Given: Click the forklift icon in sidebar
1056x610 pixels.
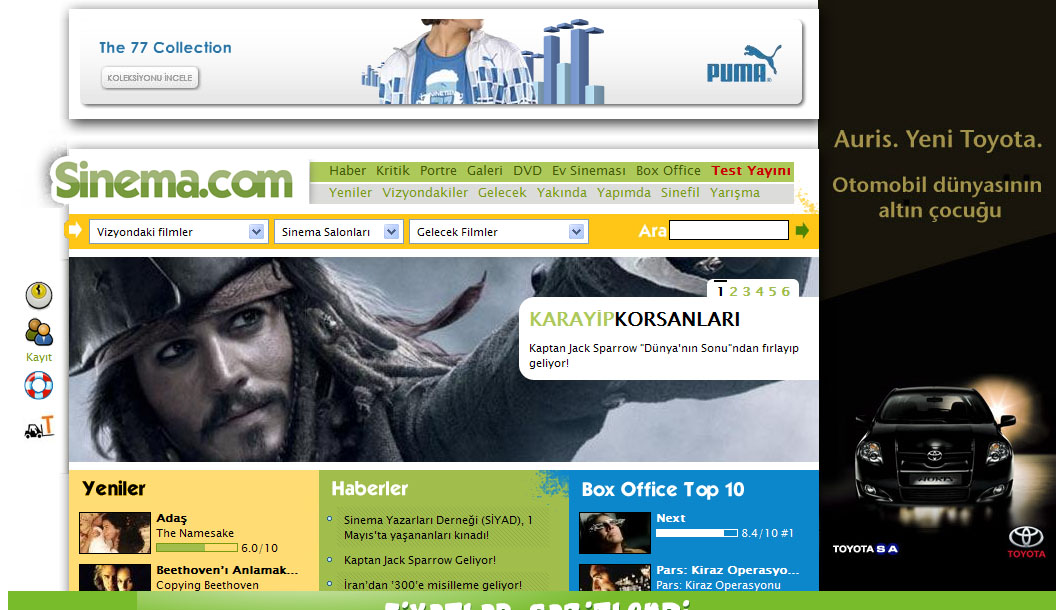Looking at the screenshot, I should (x=39, y=428).
